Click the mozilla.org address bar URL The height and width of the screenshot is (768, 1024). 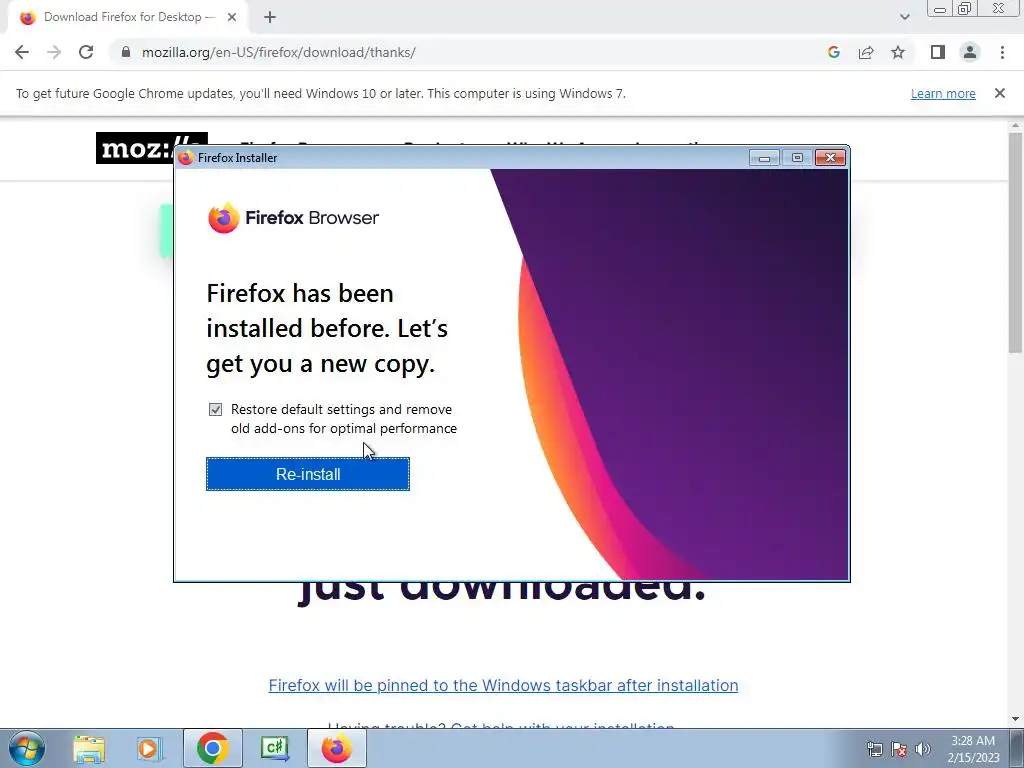pos(279,52)
